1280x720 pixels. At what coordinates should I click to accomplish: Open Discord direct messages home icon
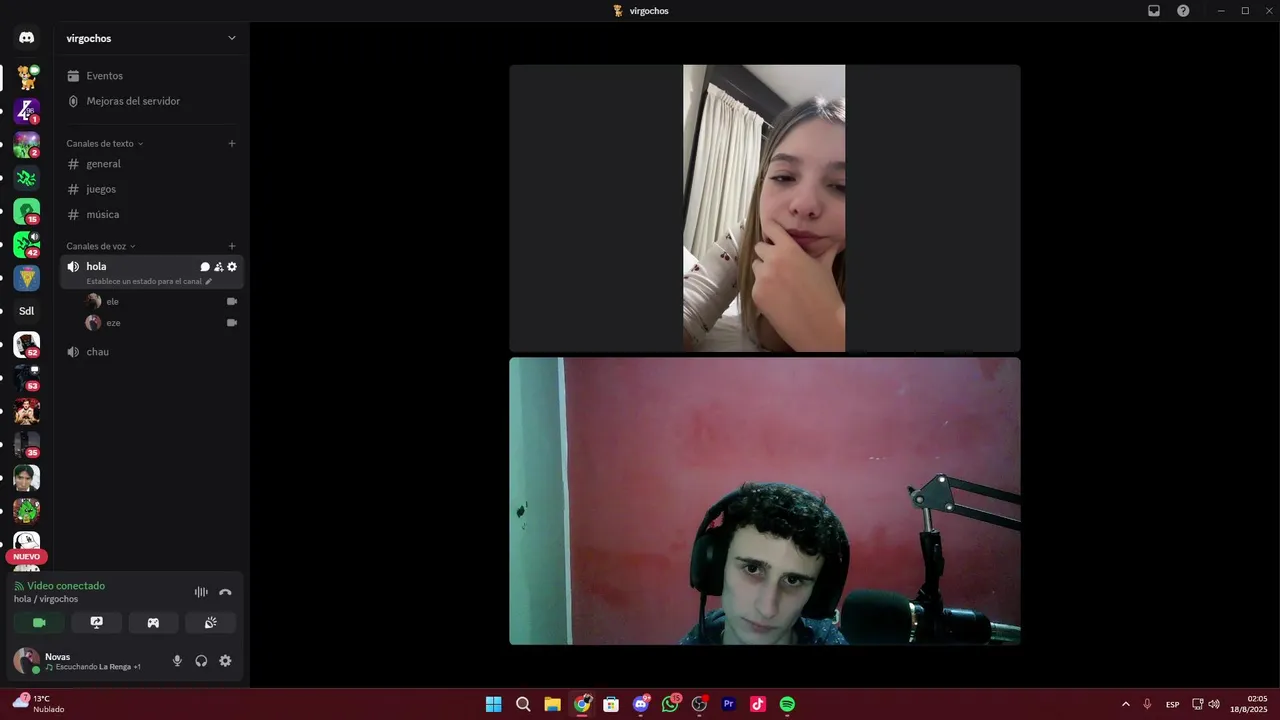point(27,38)
